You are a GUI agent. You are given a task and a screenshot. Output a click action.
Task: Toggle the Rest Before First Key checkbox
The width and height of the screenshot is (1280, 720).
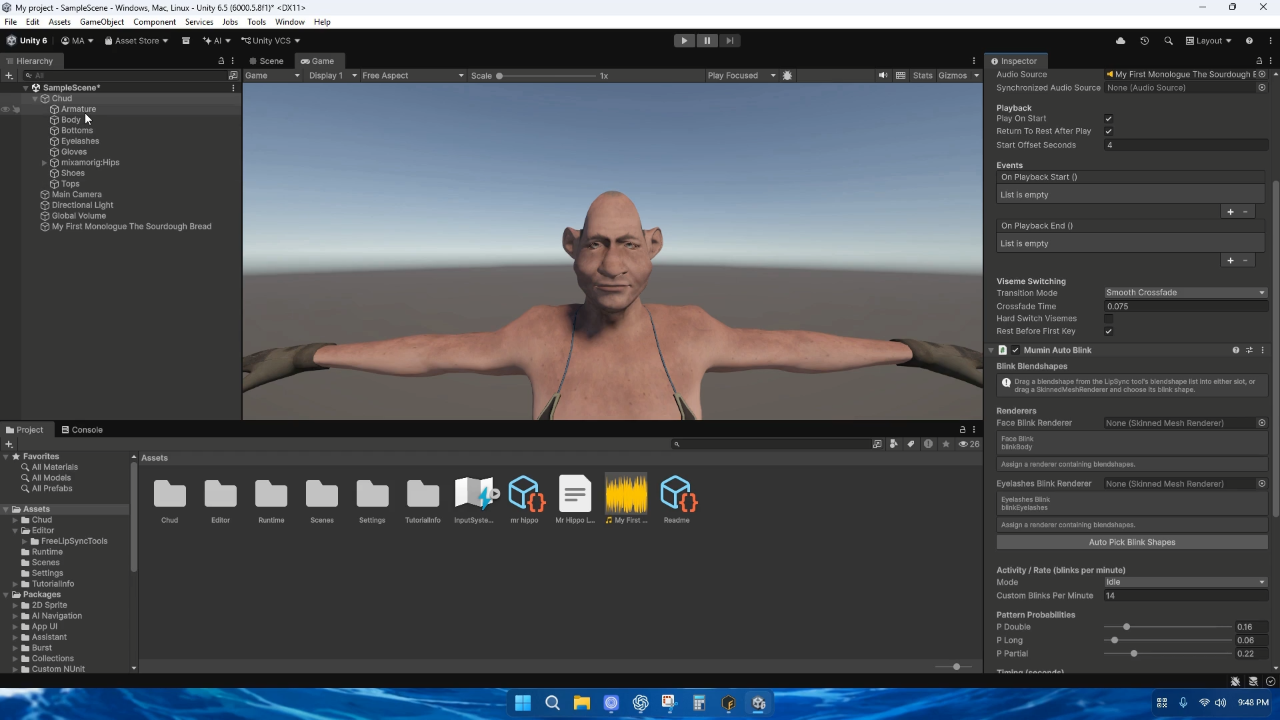1108,331
